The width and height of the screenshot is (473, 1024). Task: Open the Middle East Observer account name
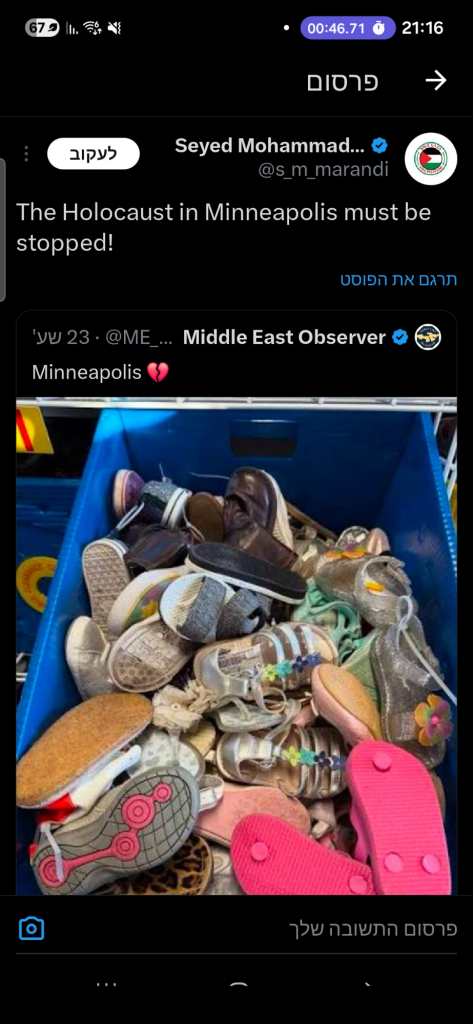pyautogui.click(x=284, y=337)
